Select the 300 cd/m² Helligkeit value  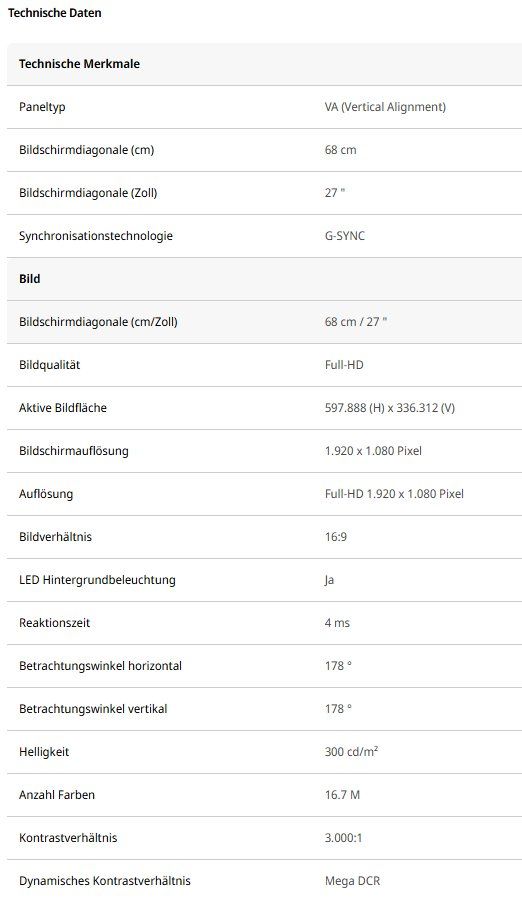351,752
